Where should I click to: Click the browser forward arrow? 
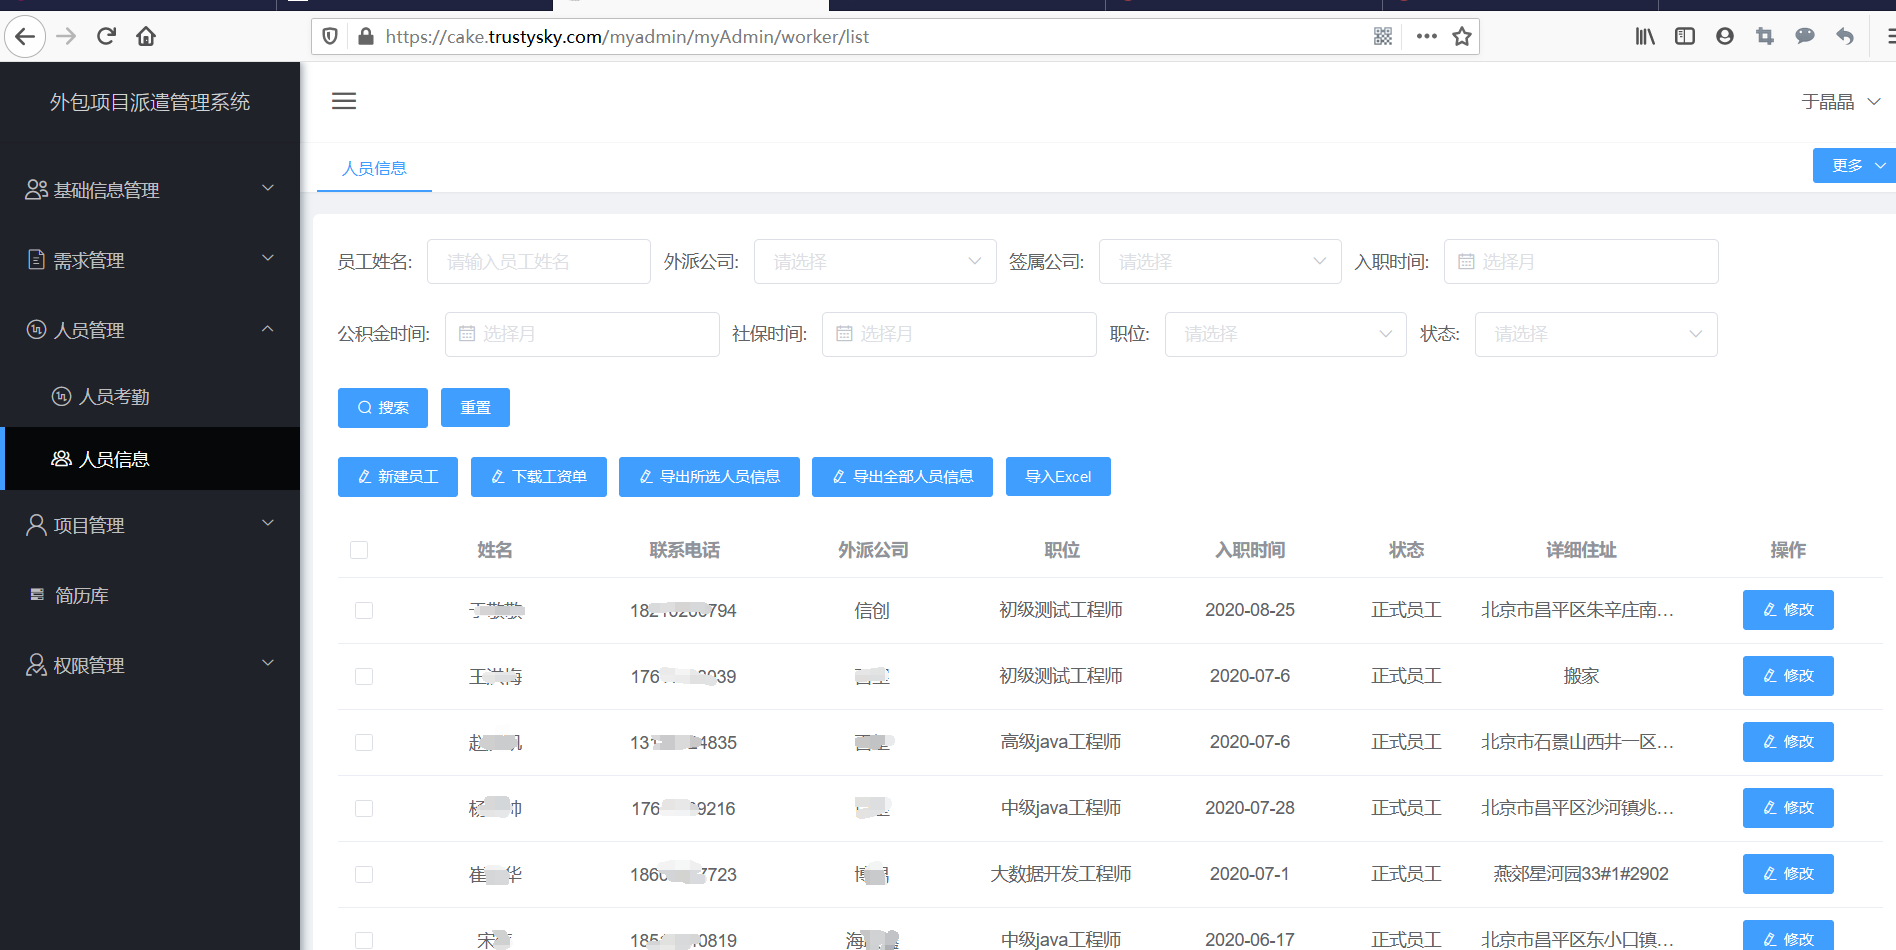tap(66, 37)
